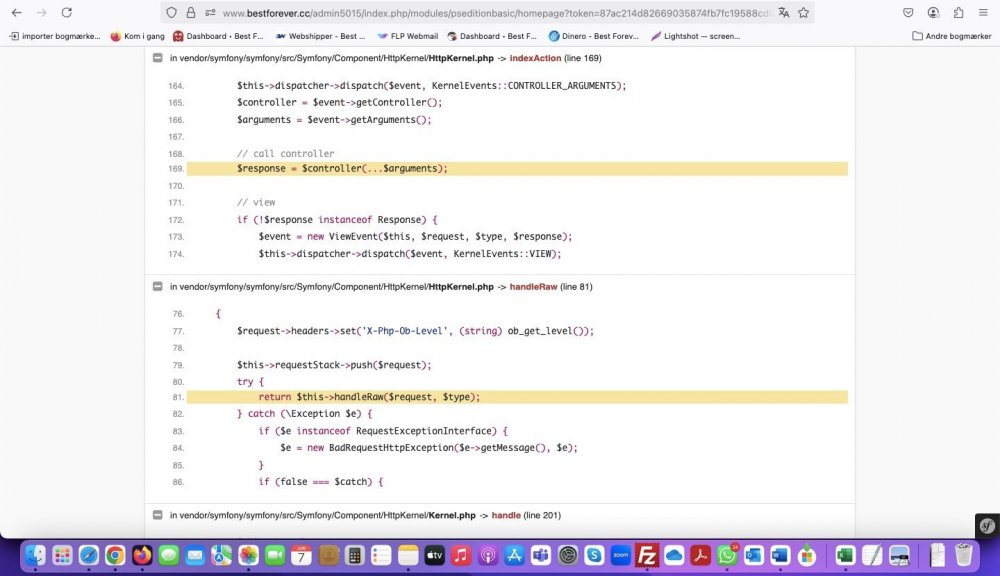
Task: Open the 'FLP Webmail' bookmark
Action: pos(408,36)
